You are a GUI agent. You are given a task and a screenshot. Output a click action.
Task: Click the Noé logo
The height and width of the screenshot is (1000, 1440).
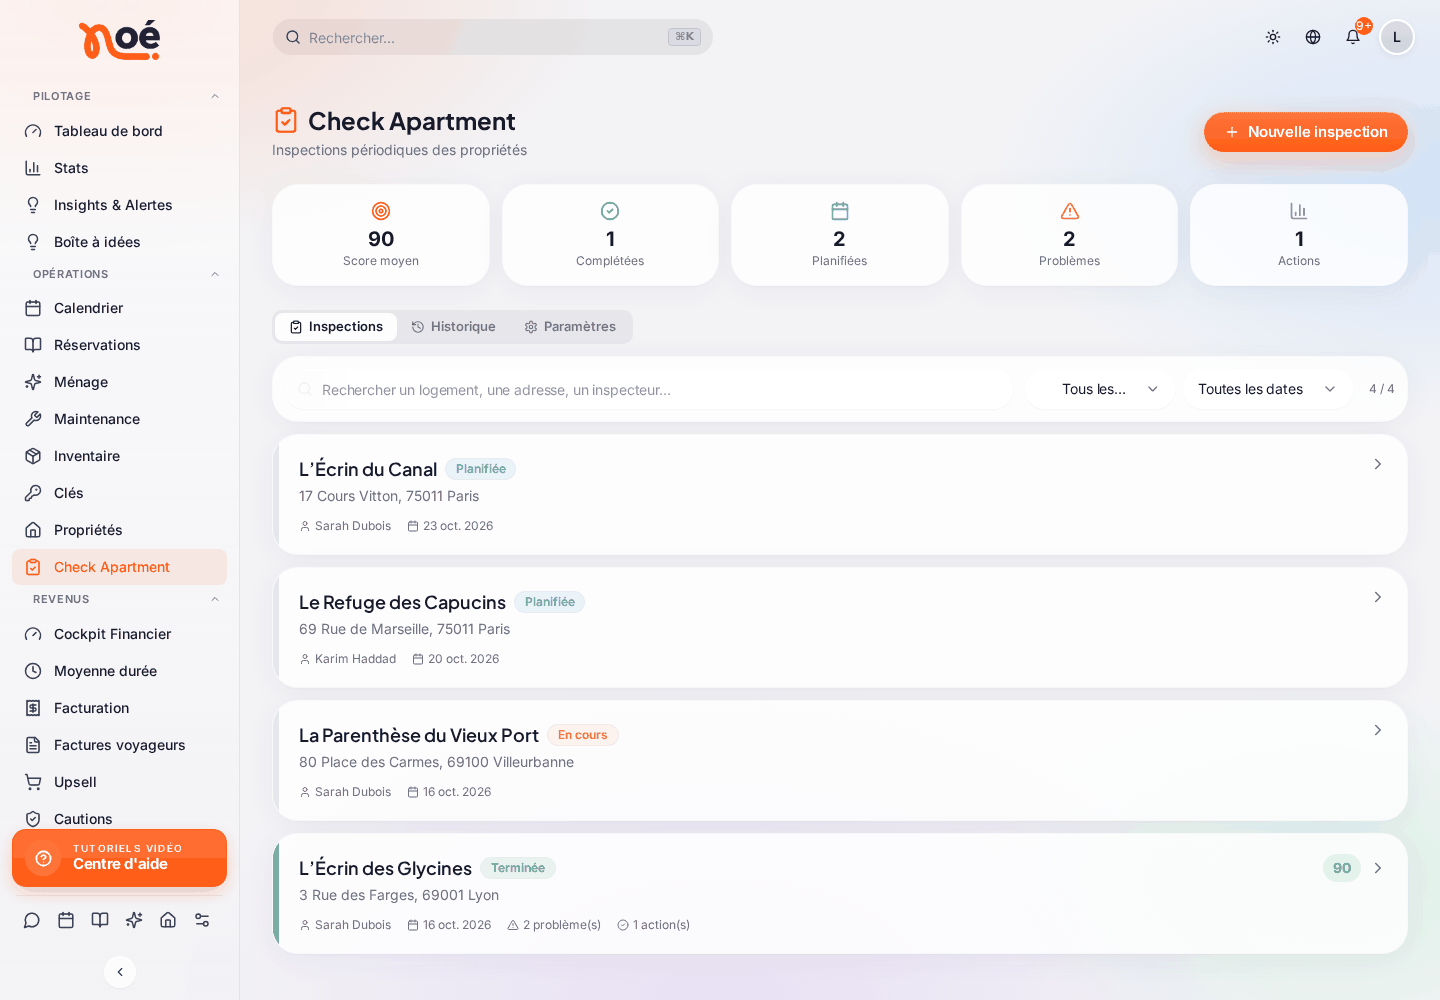119,40
